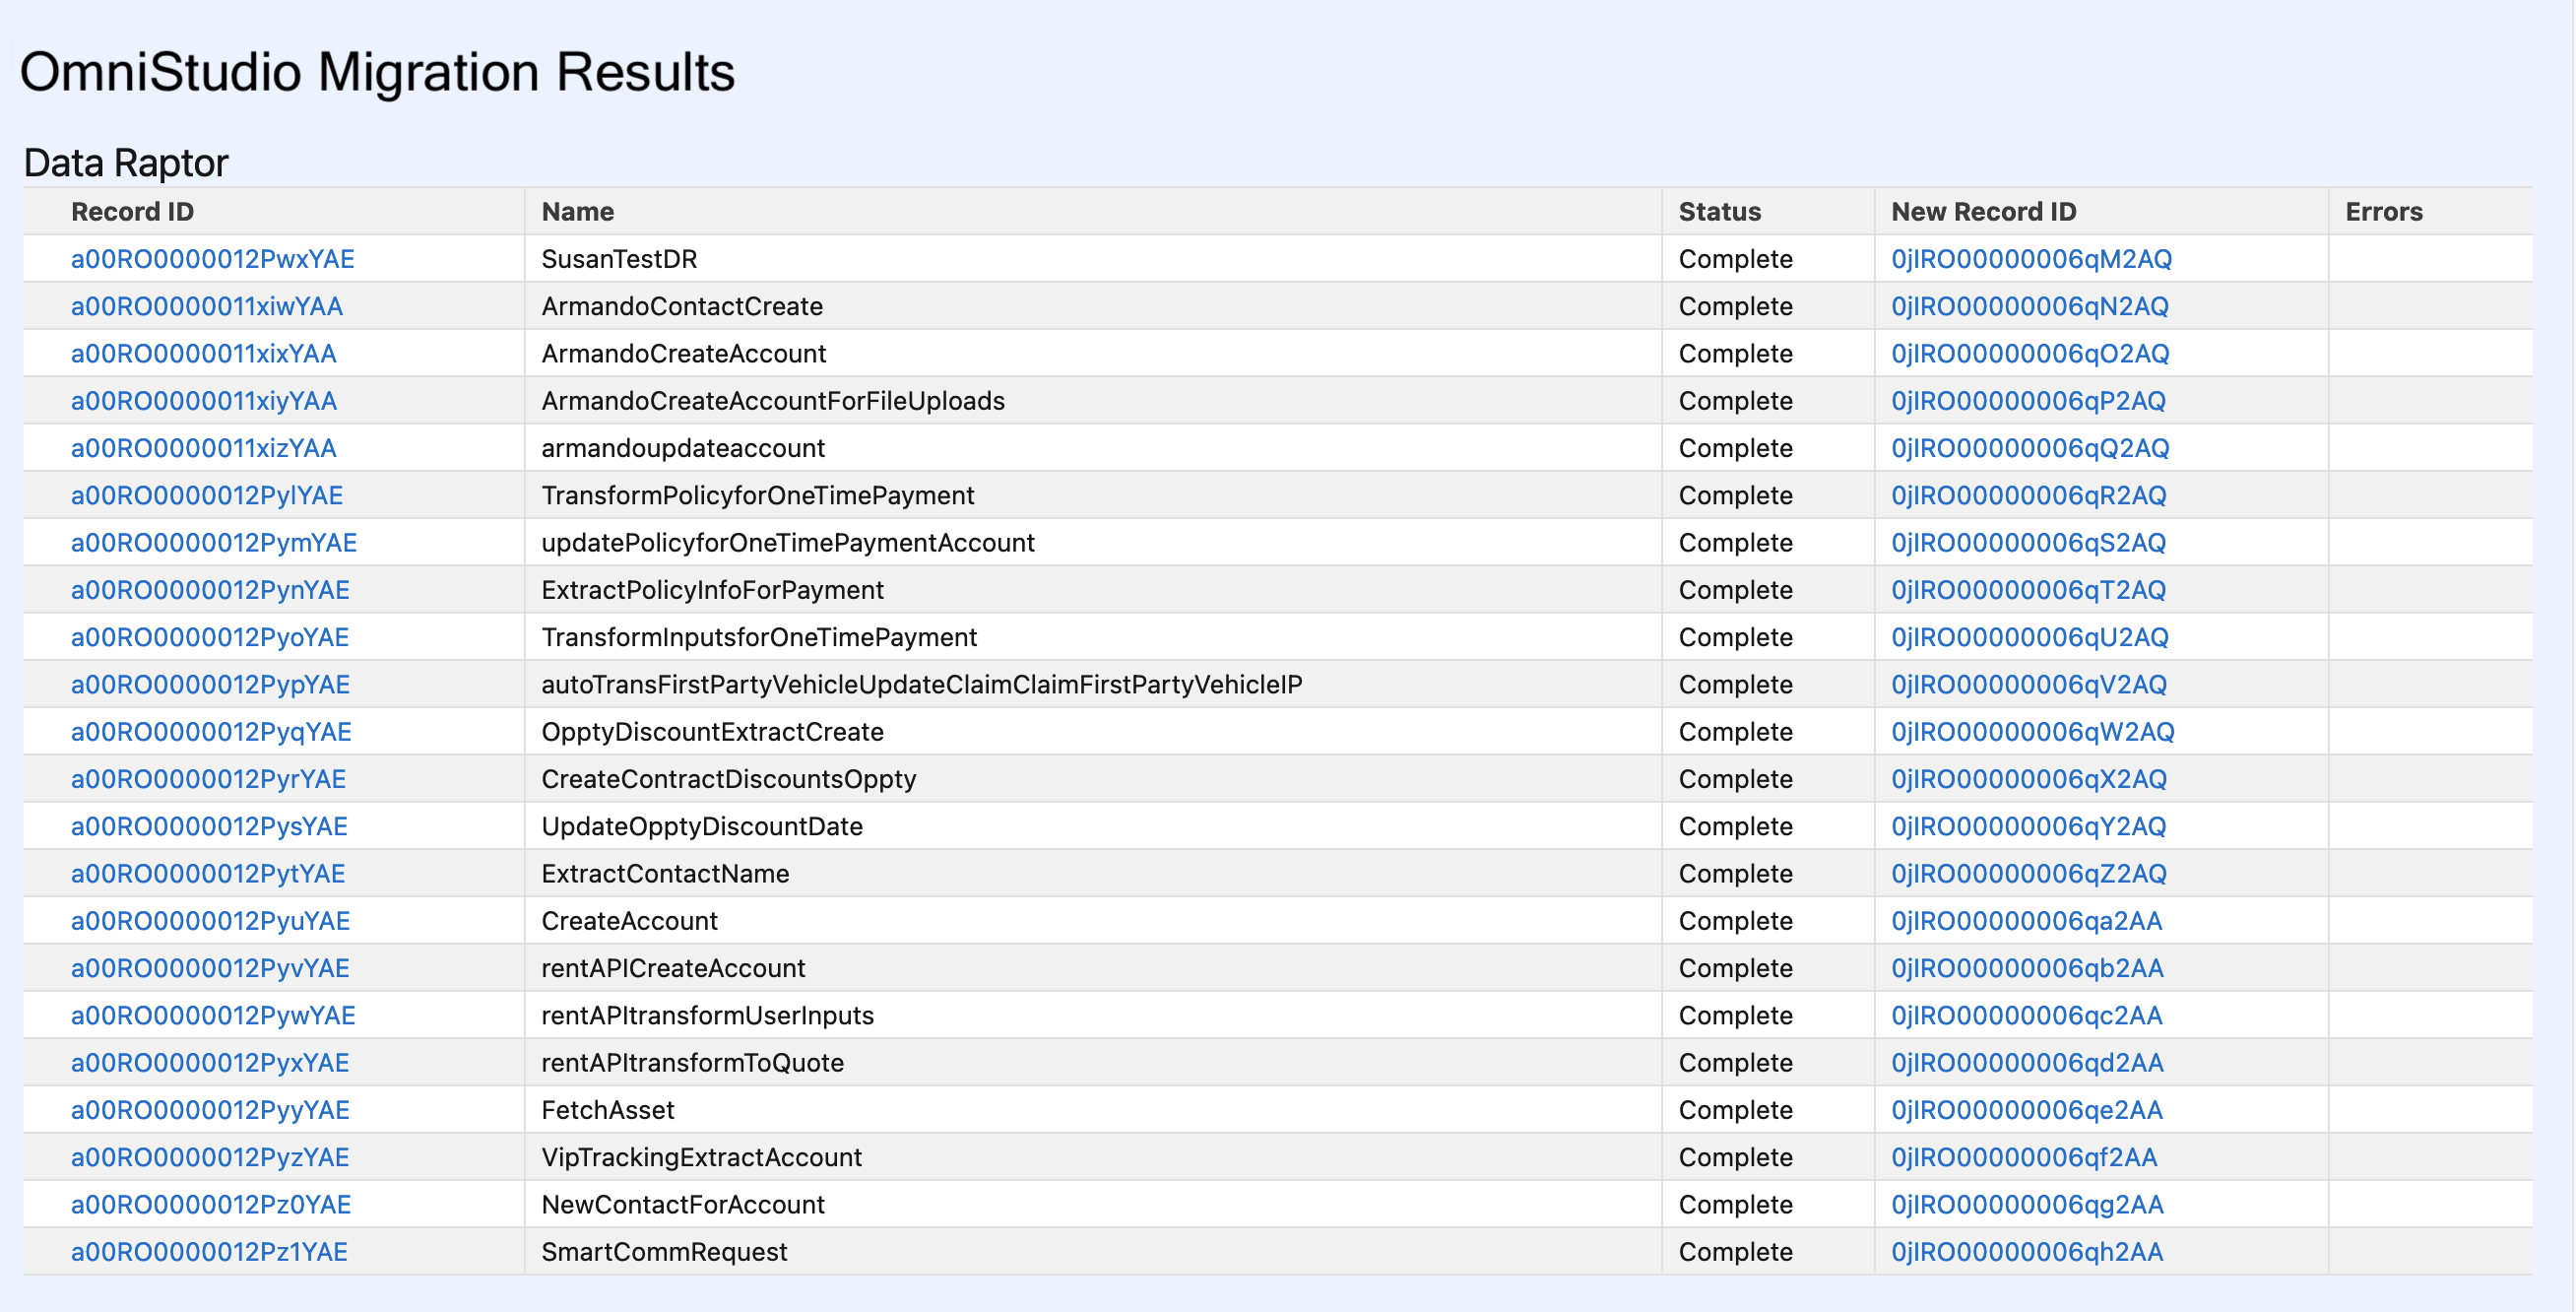Click the a00RO0000012PytYAE record ID
The image size is (2576, 1312).
208,873
